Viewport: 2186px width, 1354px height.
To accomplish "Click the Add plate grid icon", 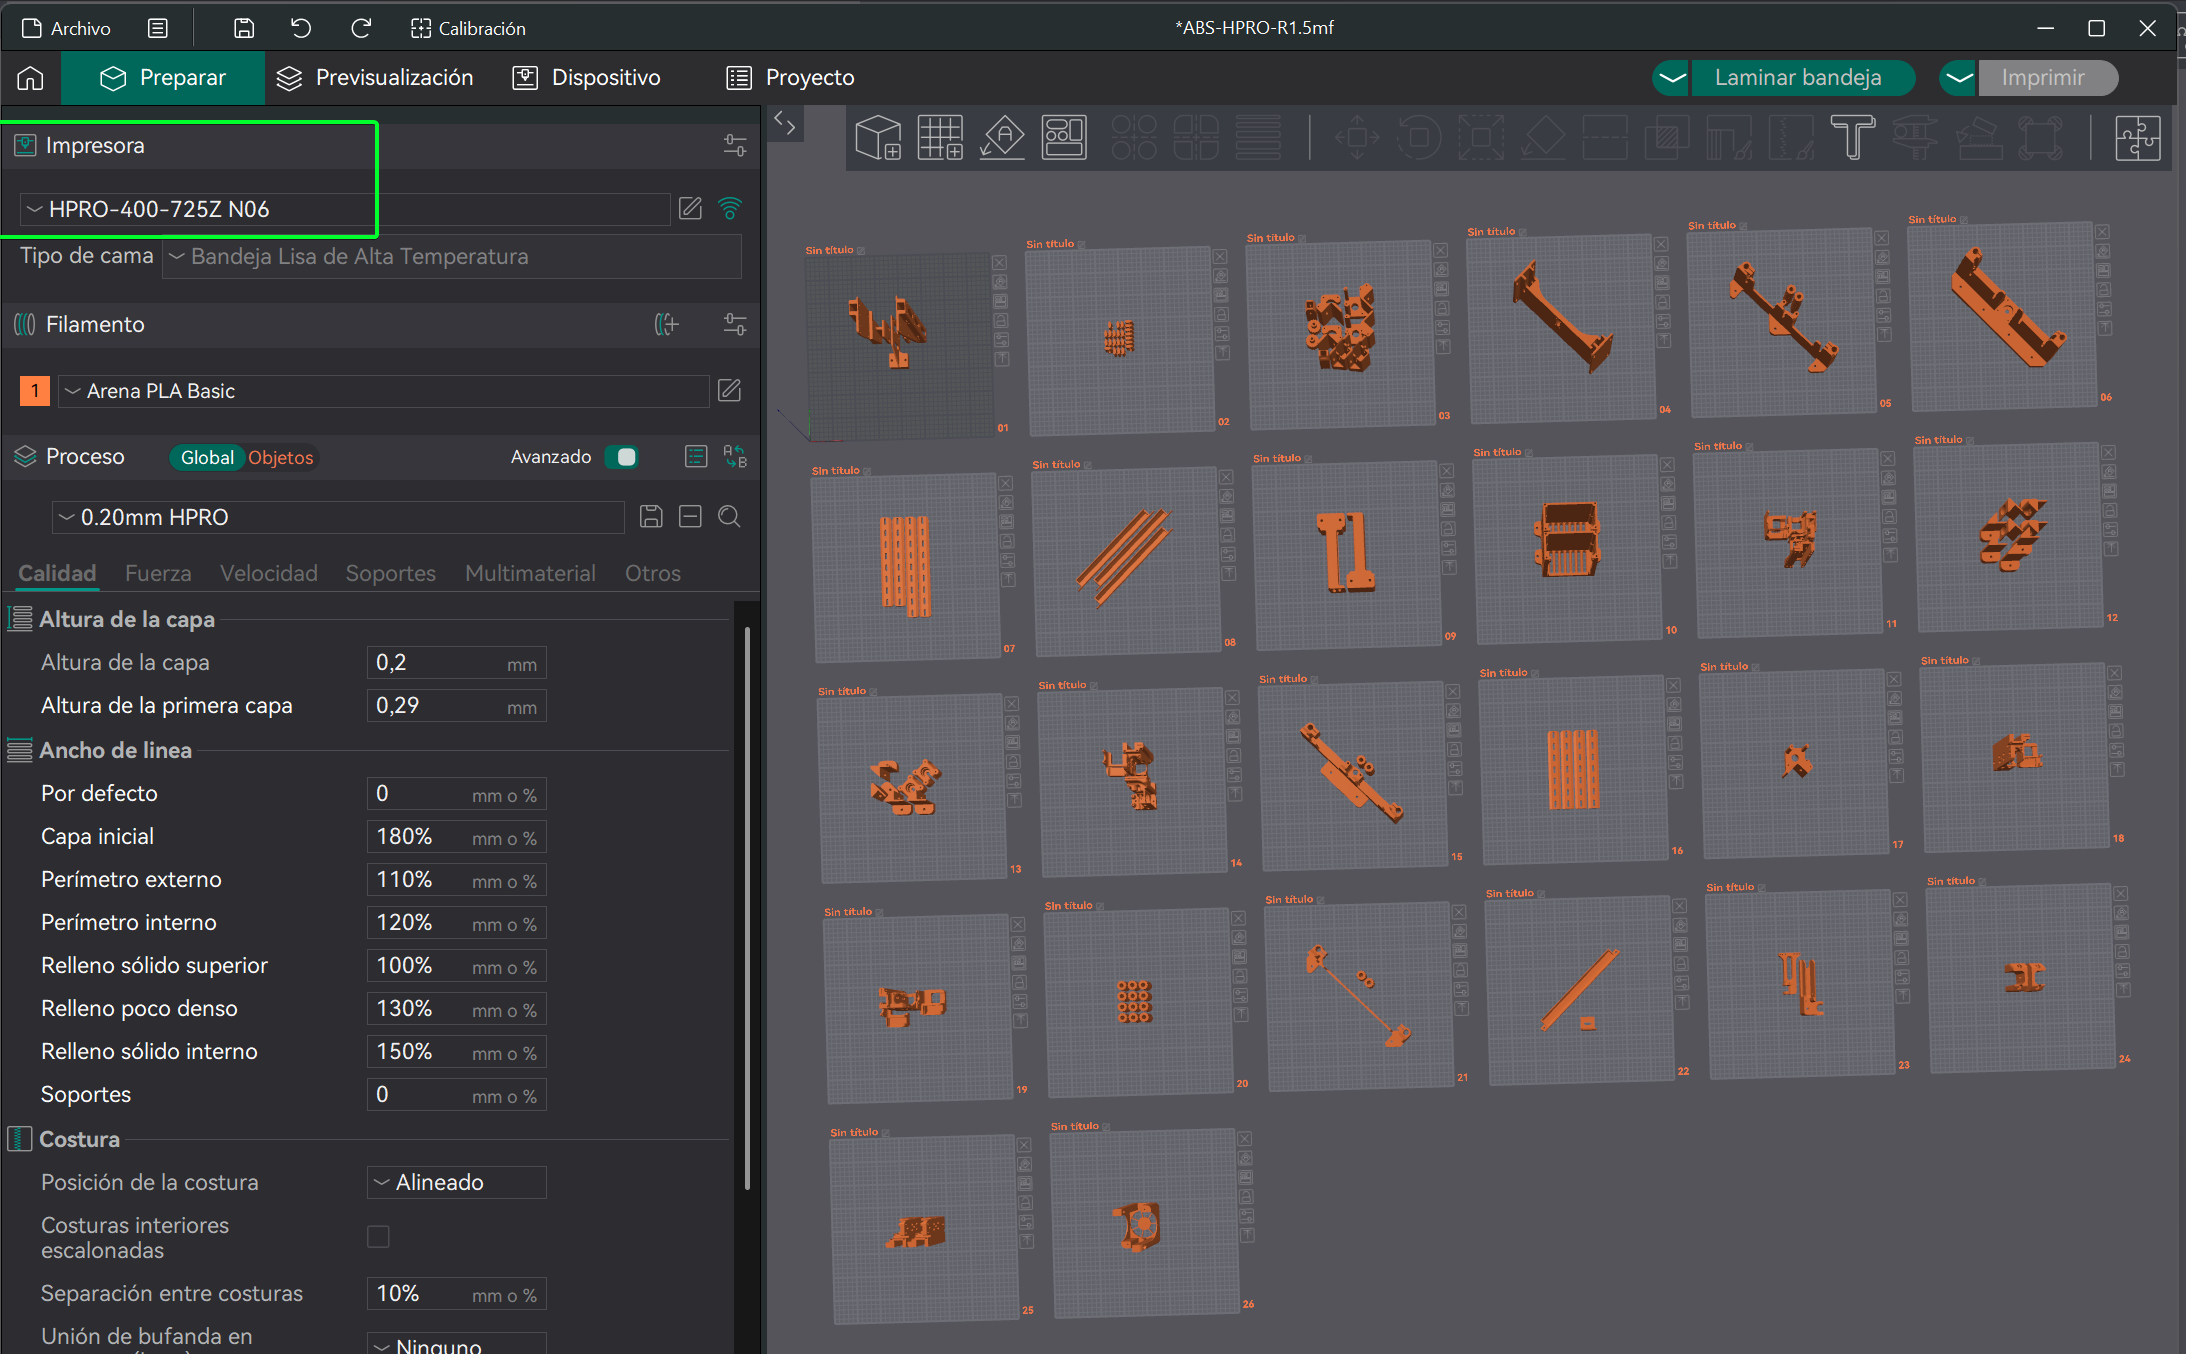I will [x=940, y=137].
